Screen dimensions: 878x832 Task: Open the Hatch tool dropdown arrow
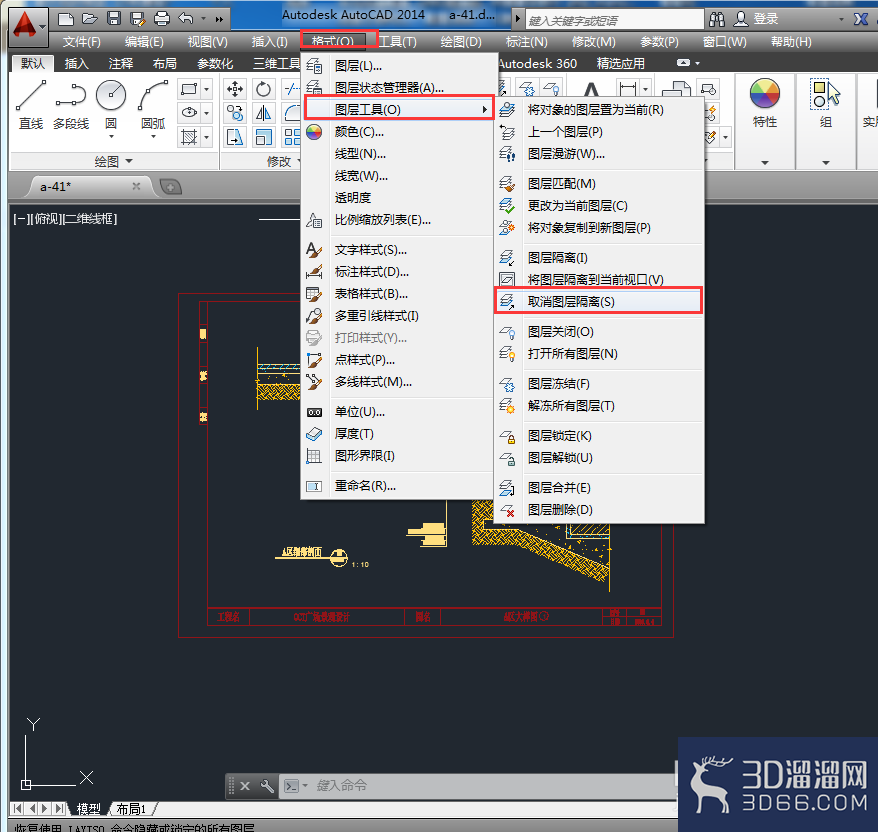click(x=207, y=137)
